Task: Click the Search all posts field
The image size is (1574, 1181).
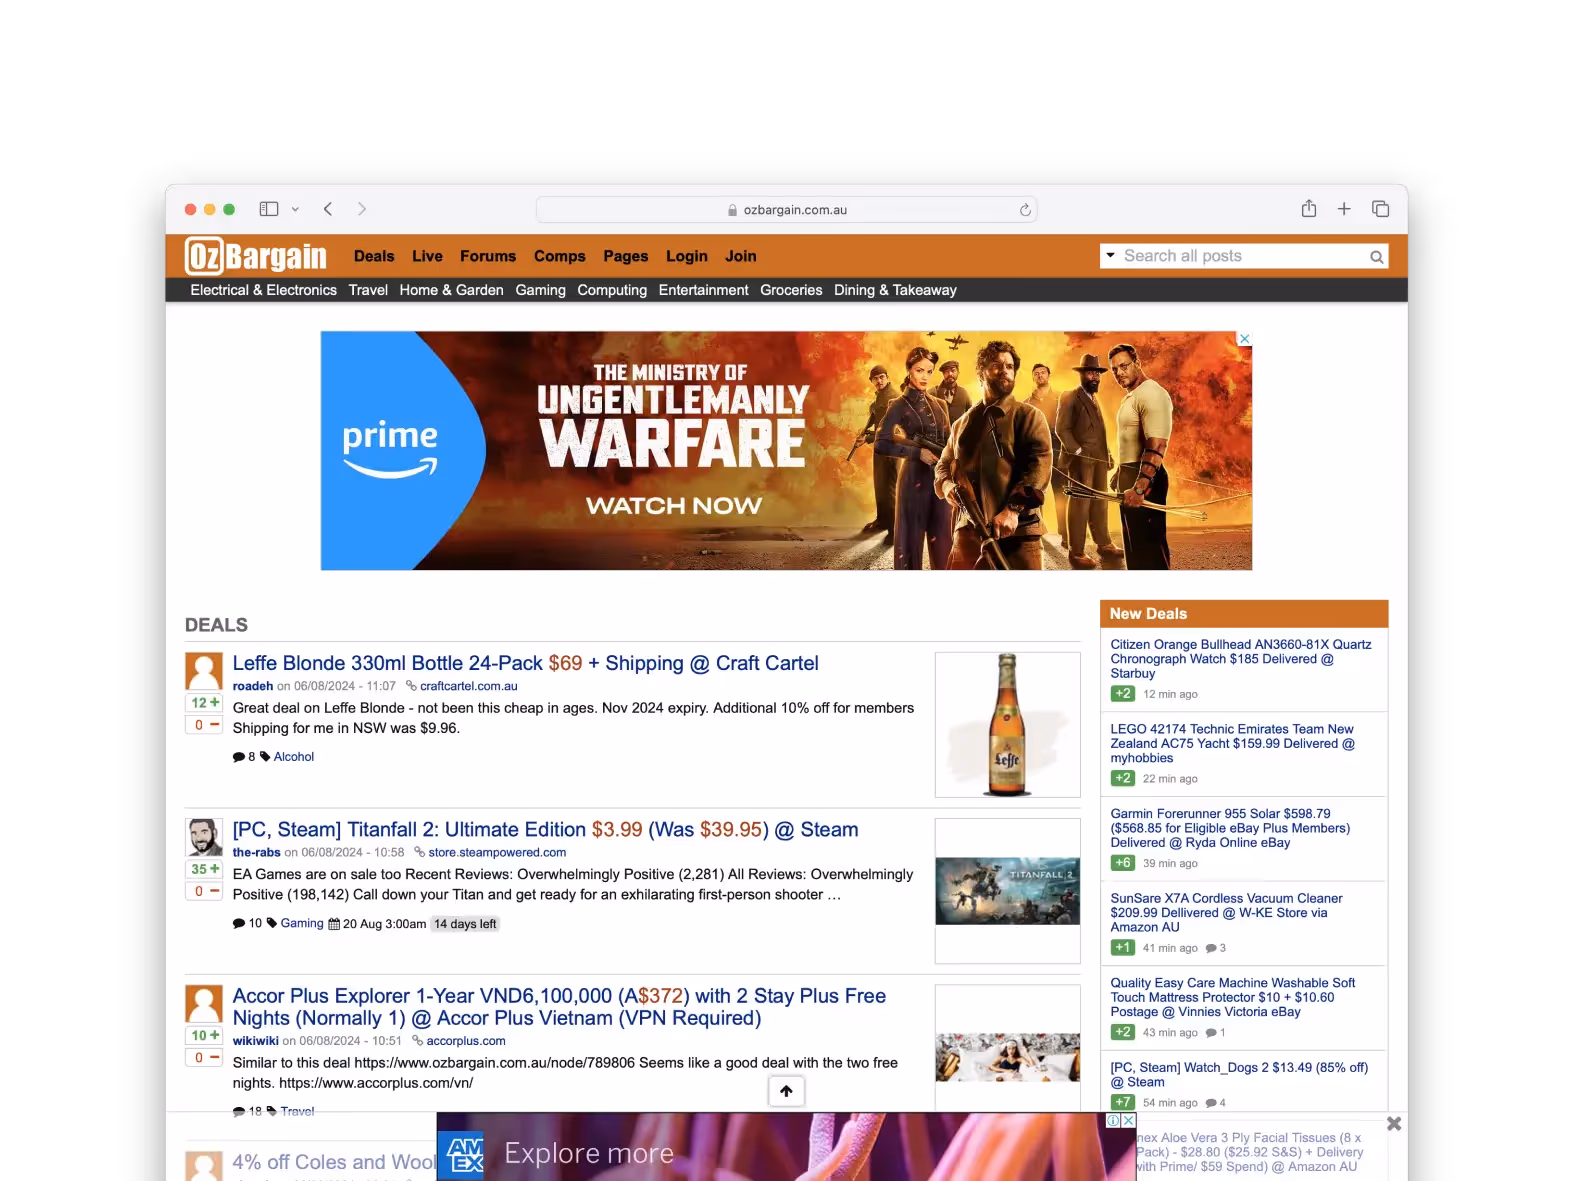Action: click(x=1243, y=256)
